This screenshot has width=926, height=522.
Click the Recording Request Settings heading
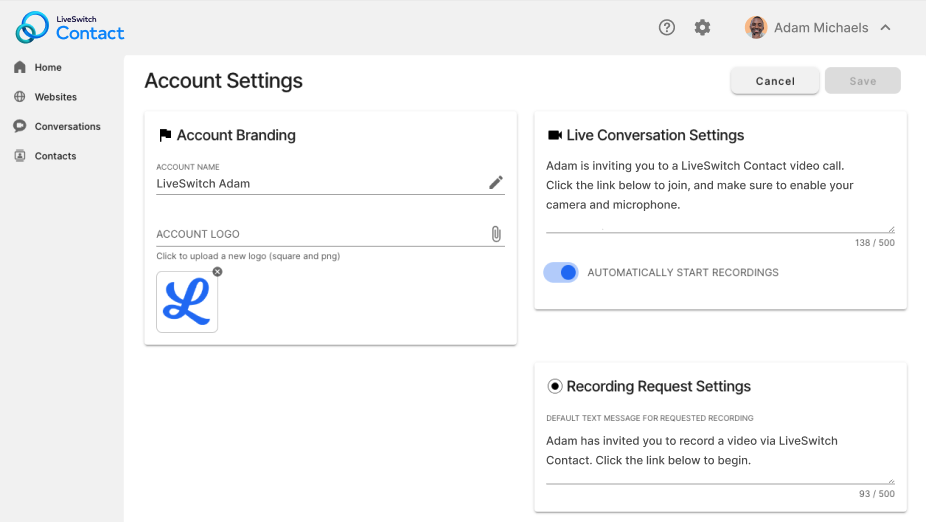click(658, 386)
